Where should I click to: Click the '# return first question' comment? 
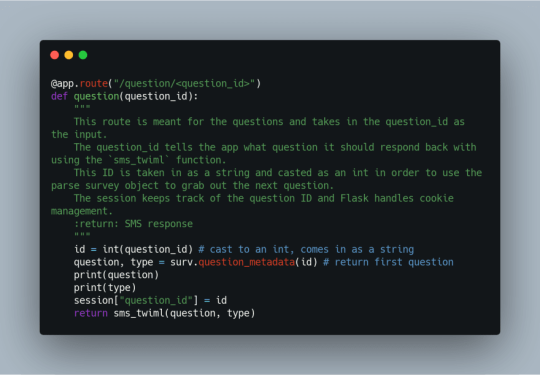[x=388, y=262]
